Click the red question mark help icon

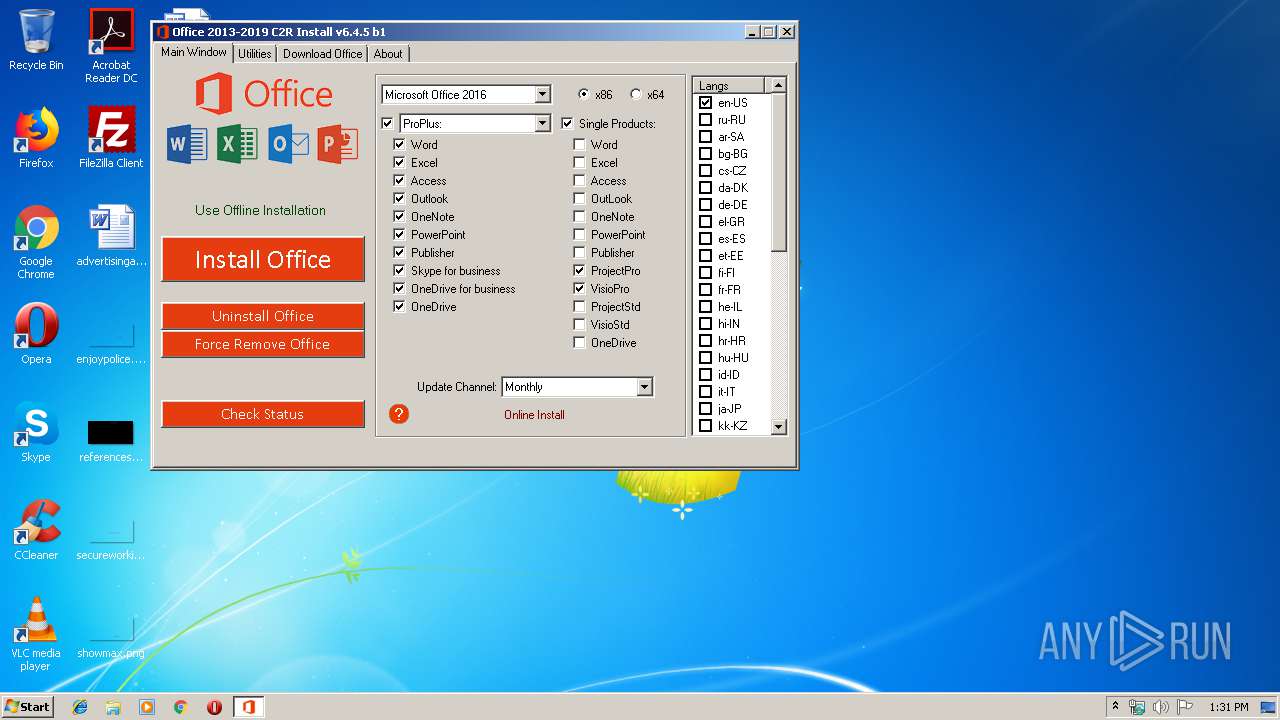point(399,414)
